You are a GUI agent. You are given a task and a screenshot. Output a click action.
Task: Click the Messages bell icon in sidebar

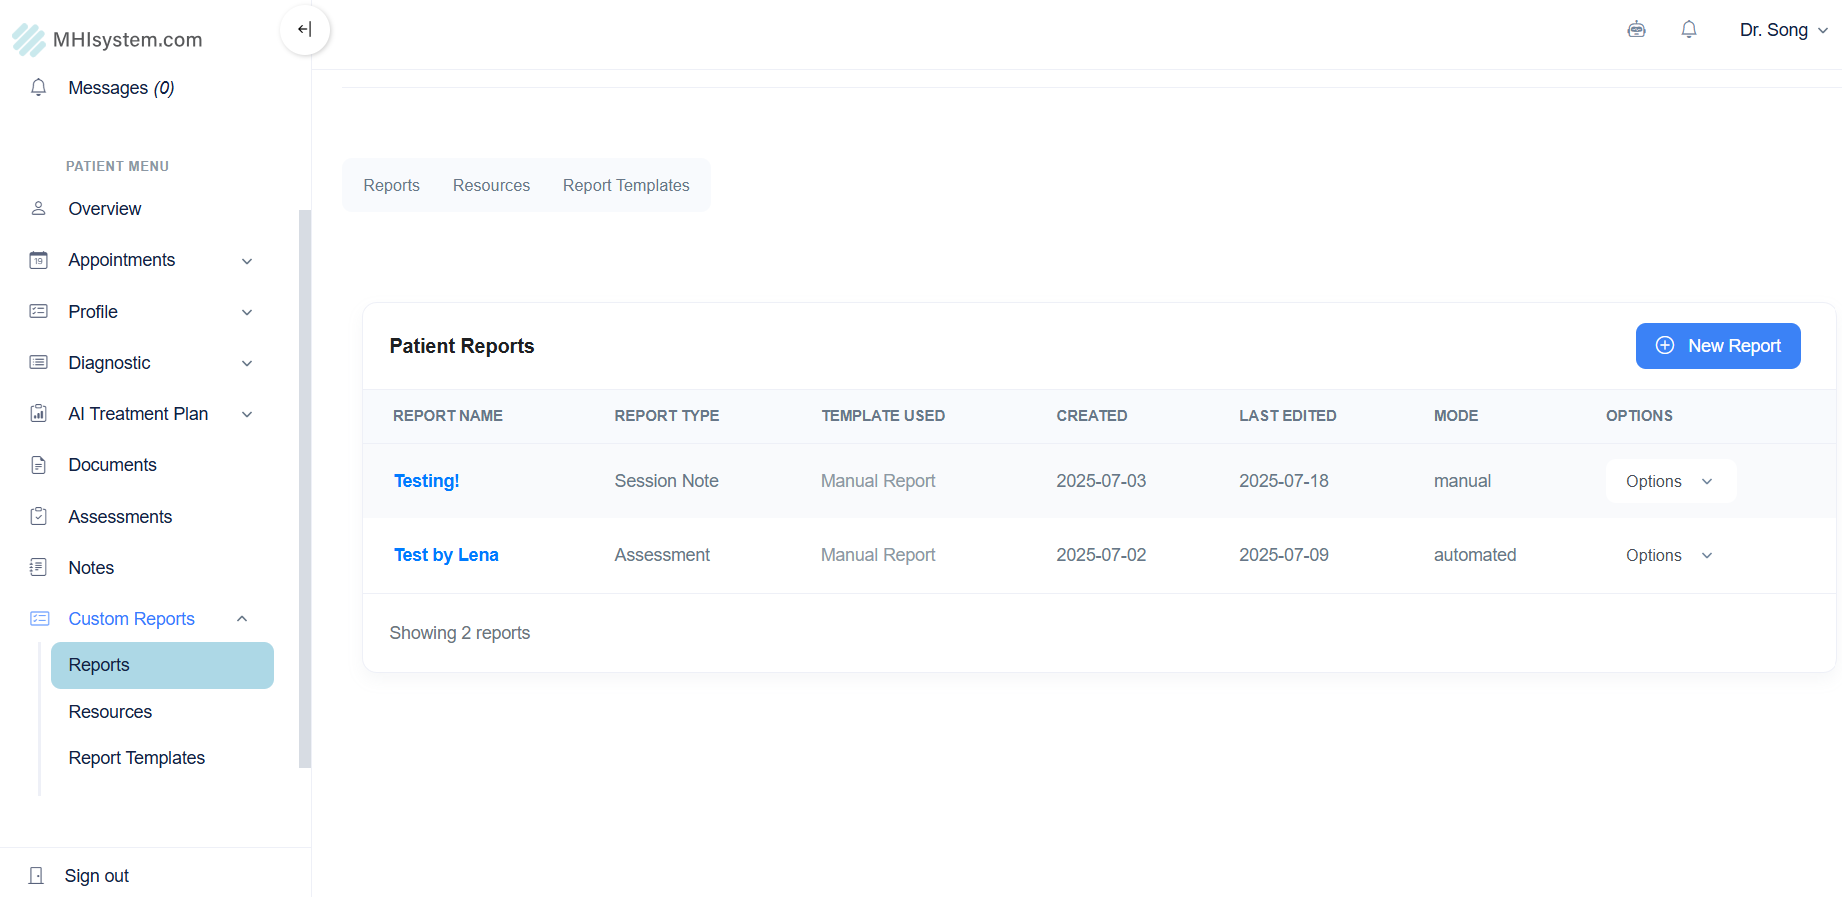(x=39, y=88)
